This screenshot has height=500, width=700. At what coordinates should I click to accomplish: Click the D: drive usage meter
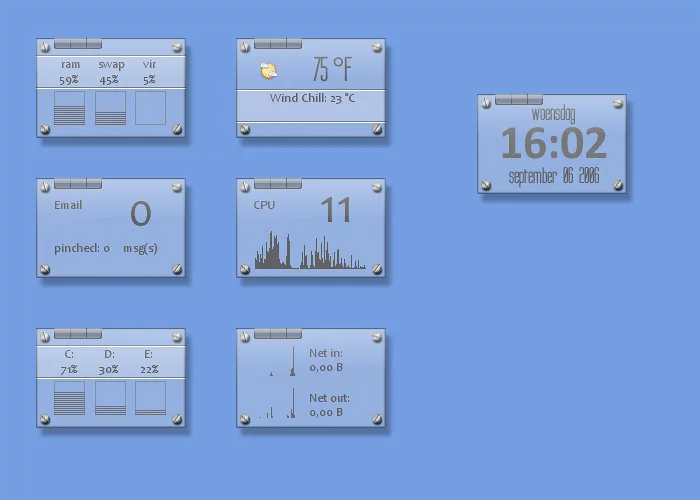click(110, 398)
